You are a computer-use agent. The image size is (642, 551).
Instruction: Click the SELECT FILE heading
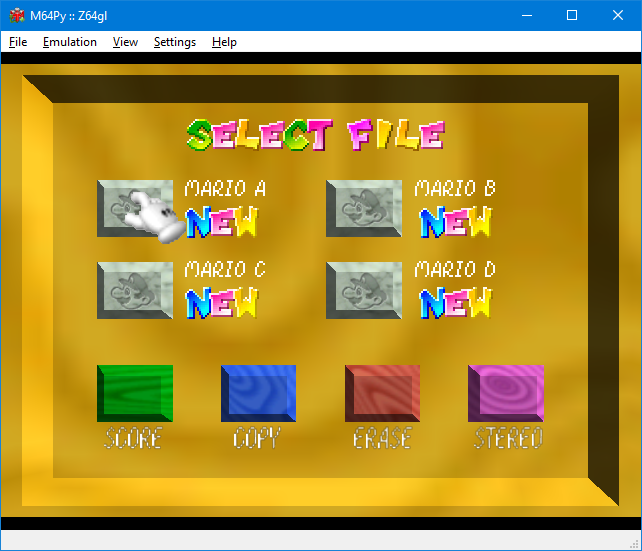316,135
